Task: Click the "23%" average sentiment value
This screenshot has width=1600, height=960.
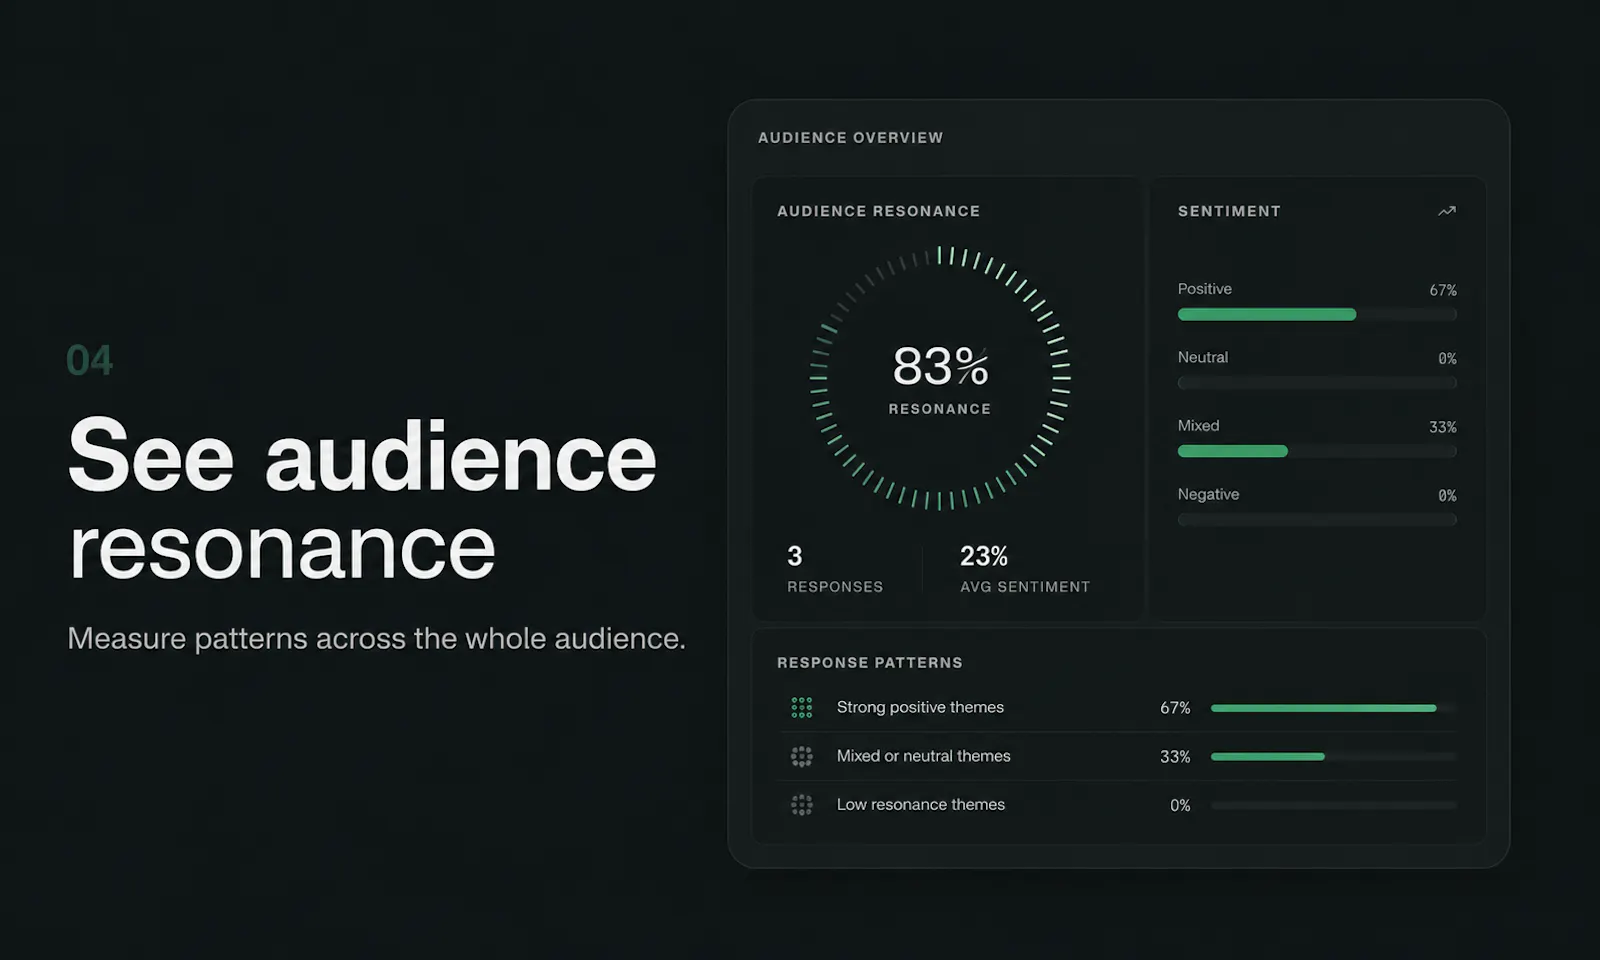Action: click(x=984, y=556)
